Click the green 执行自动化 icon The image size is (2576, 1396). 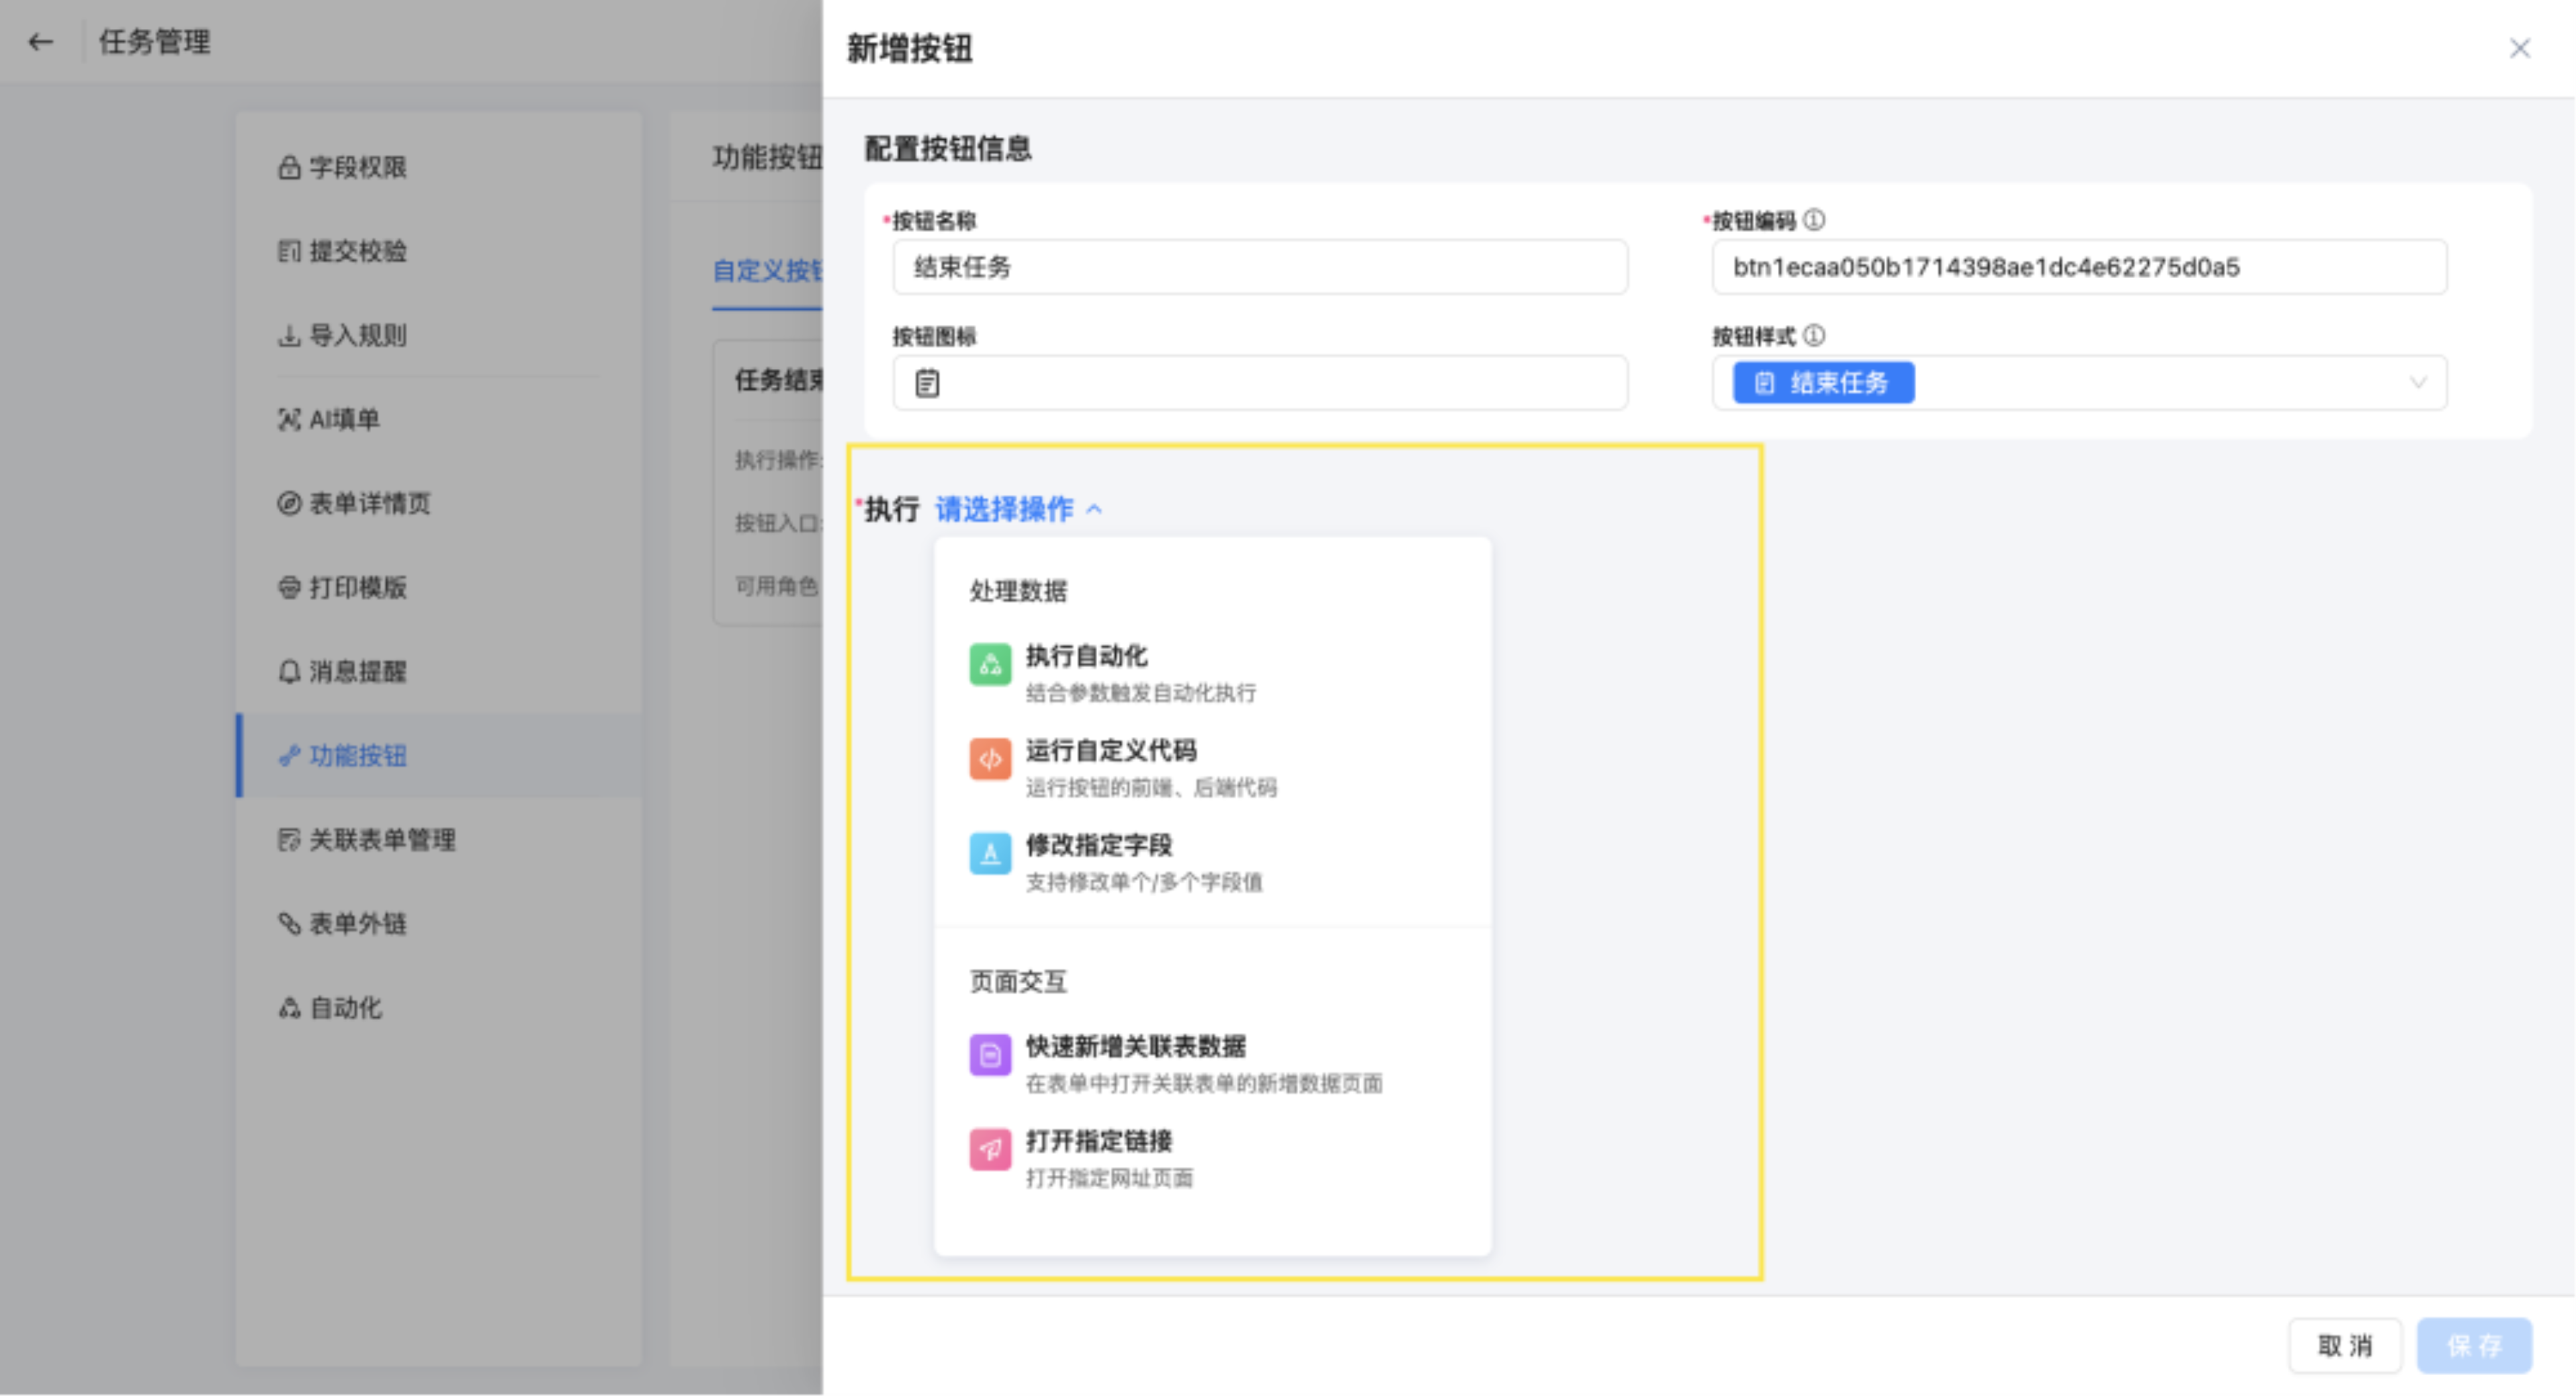(989, 665)
